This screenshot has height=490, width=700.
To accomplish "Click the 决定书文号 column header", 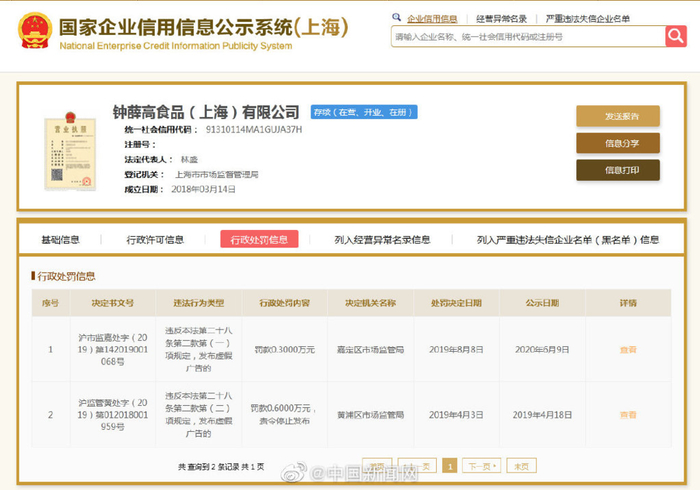I will tap(112, 303).
